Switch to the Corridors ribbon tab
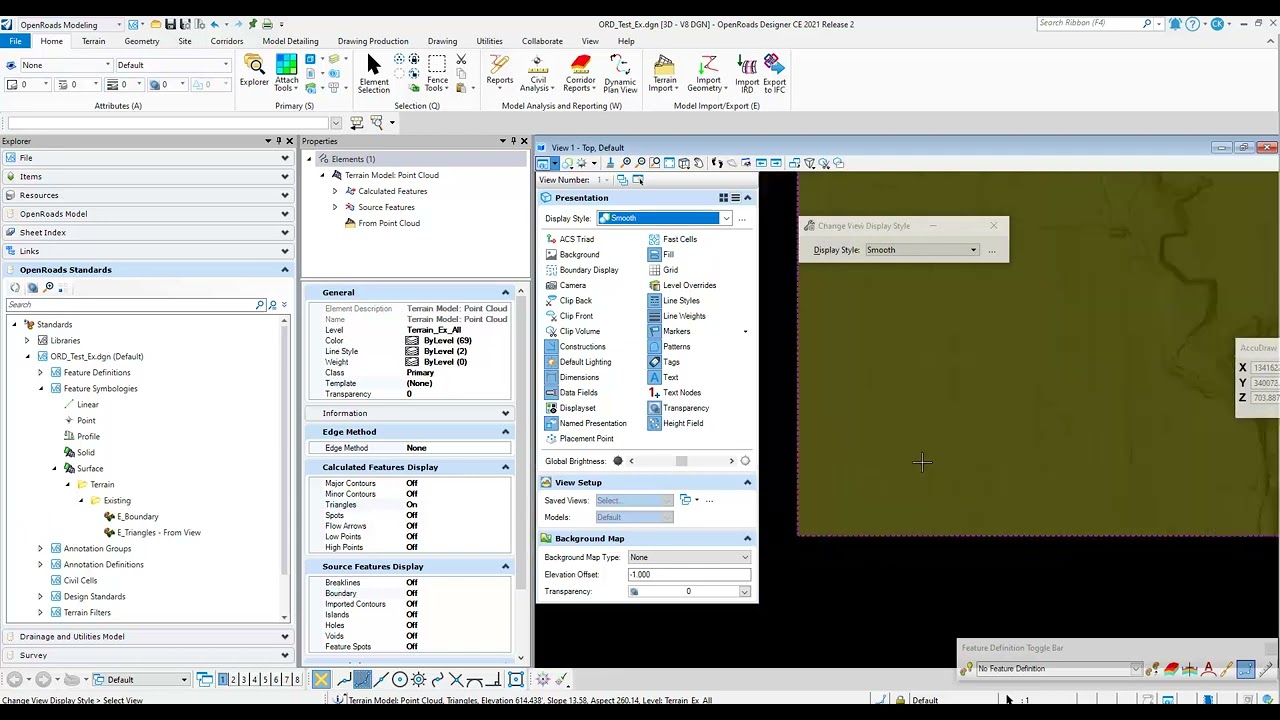This screenshot has height=720, width=1280. coord(227,41)
